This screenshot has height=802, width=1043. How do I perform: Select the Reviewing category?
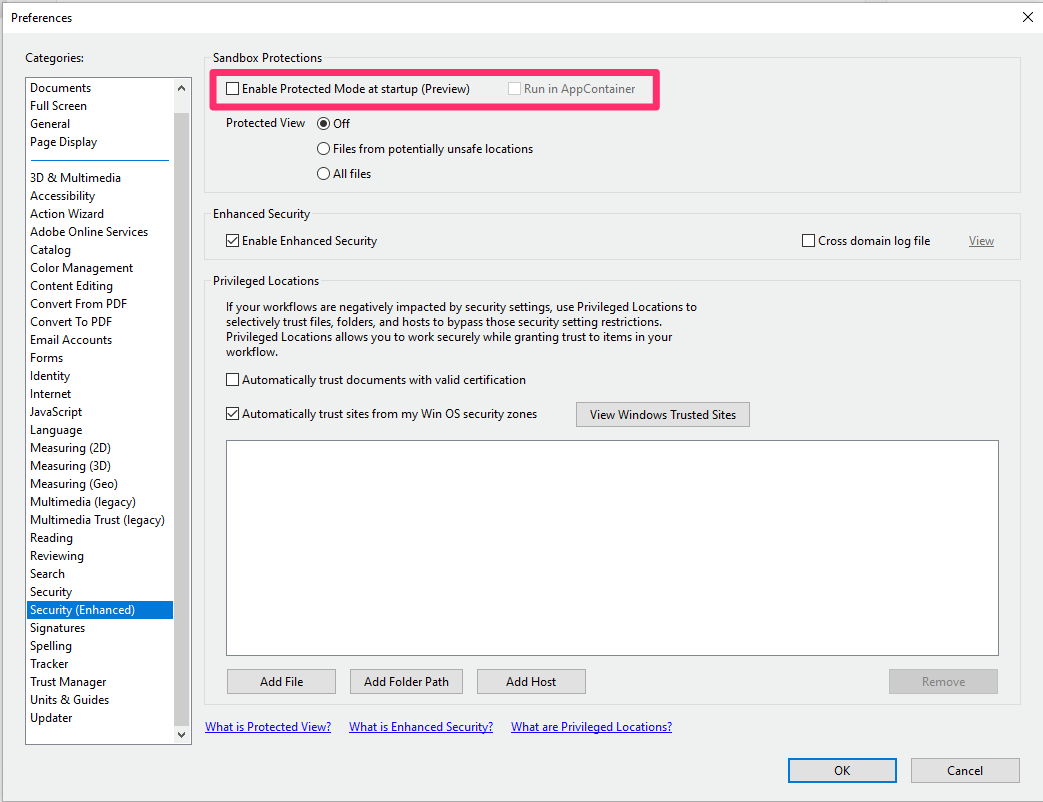coord(100,555)
